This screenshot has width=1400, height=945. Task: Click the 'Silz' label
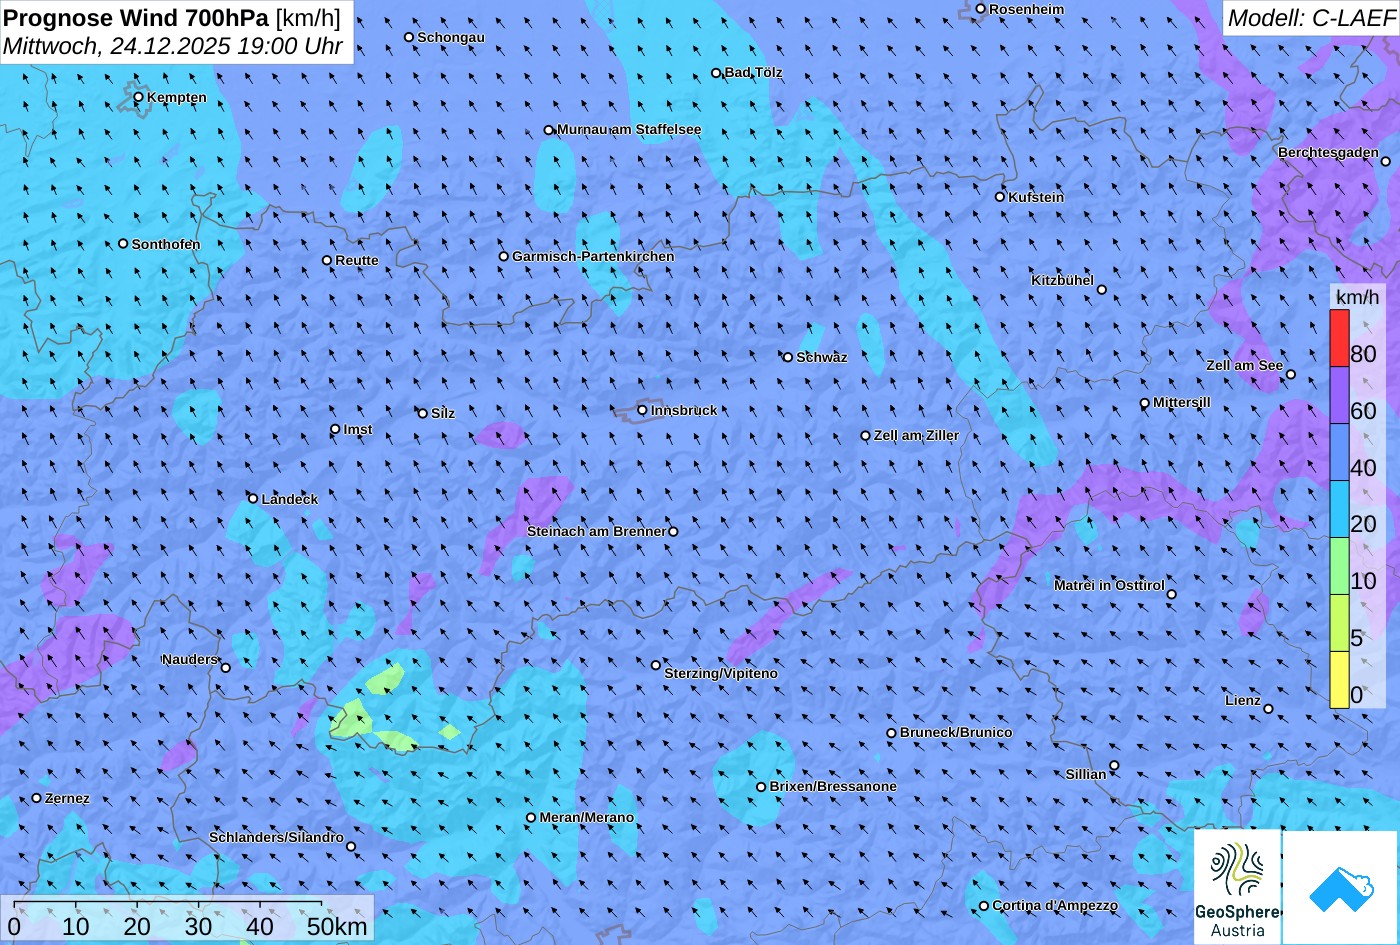443,413
